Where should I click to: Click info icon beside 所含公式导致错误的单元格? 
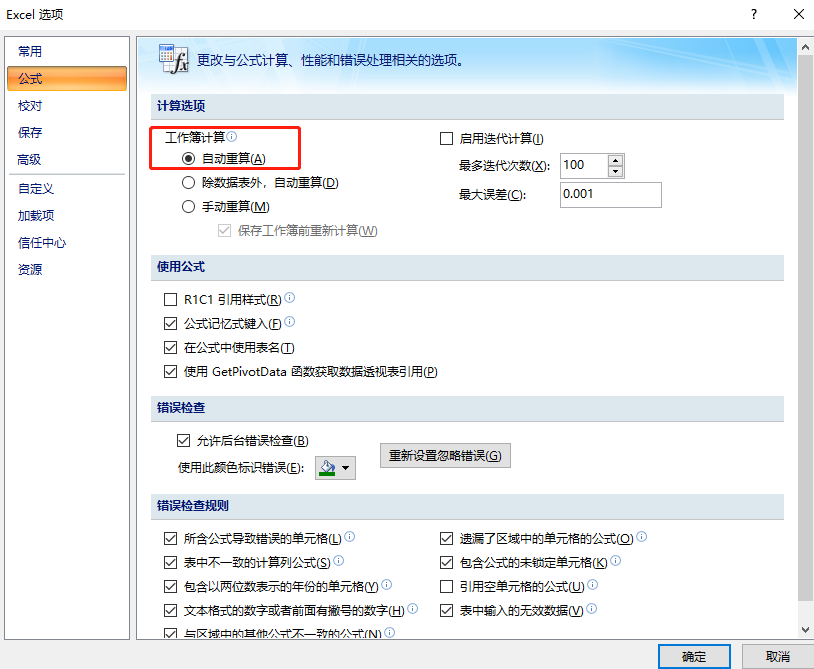pyautogui.click(x=350, y=537)
